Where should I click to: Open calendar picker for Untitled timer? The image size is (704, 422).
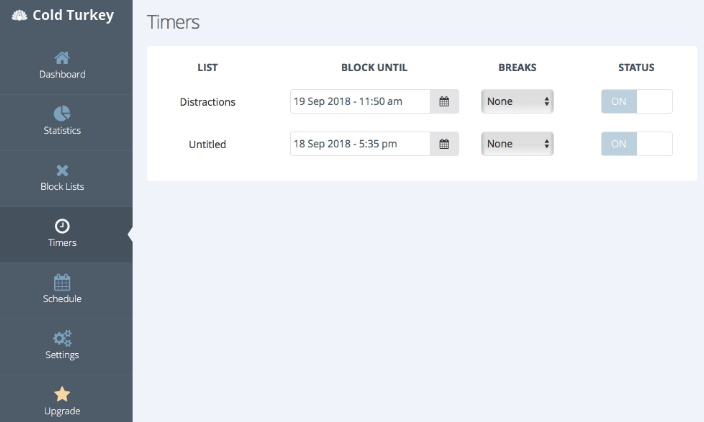pos(444,144)
